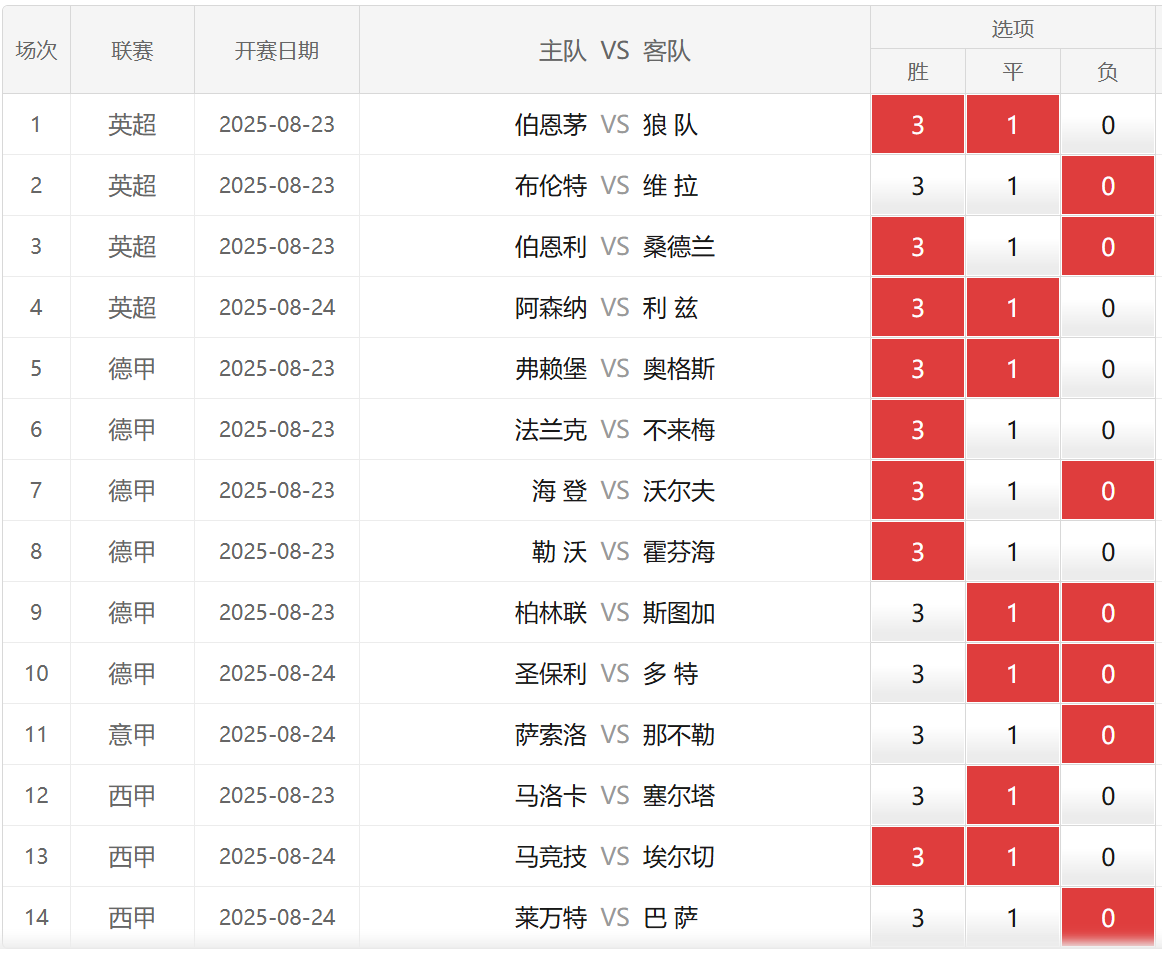Deselect win option 3 for 海登 VS 沃尔夫
Screen dimensions: 1162x954
917,490
